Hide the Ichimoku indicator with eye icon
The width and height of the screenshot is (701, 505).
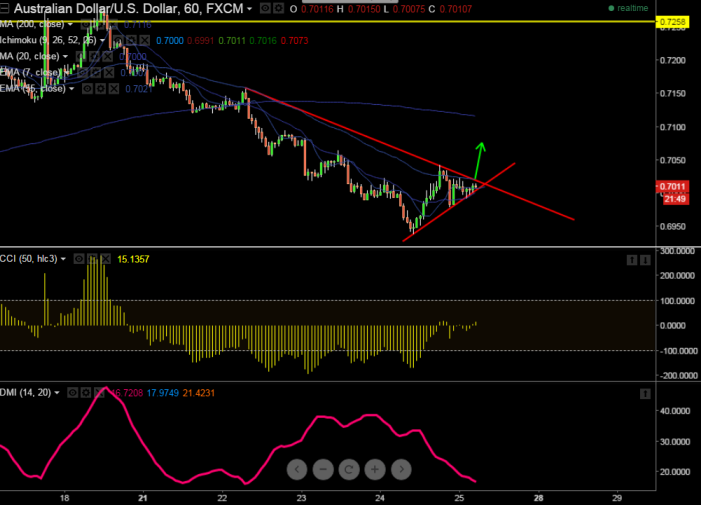click(x=118, y=40)
